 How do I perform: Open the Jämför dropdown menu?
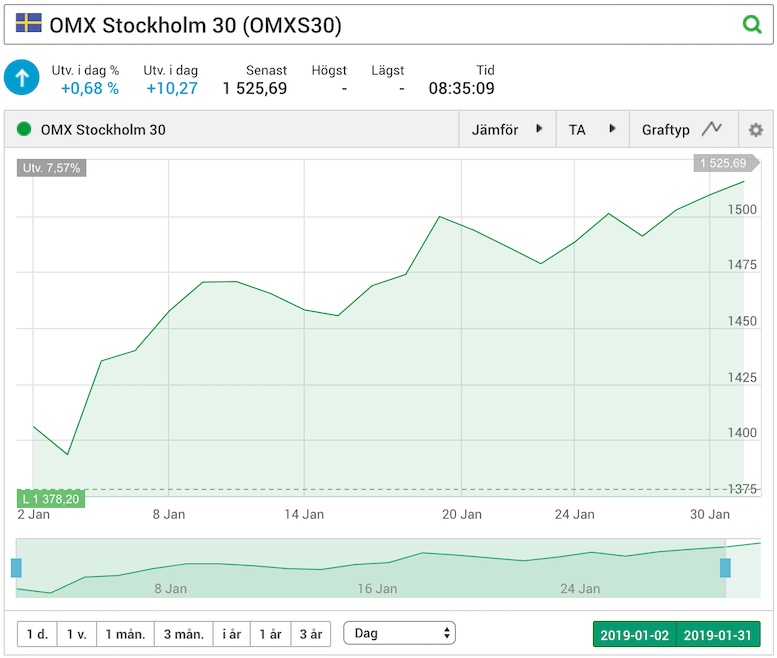(507, 129)
